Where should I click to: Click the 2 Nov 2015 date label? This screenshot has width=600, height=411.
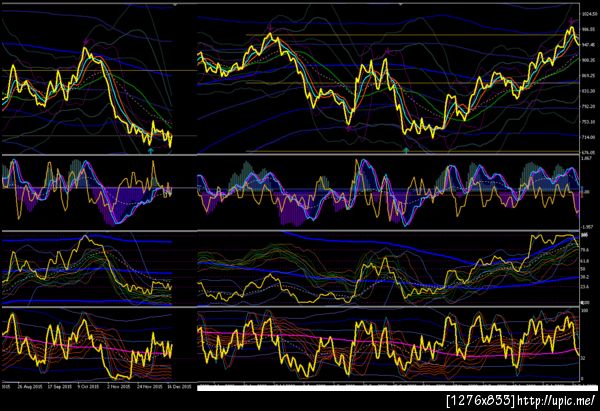point(118,387)
